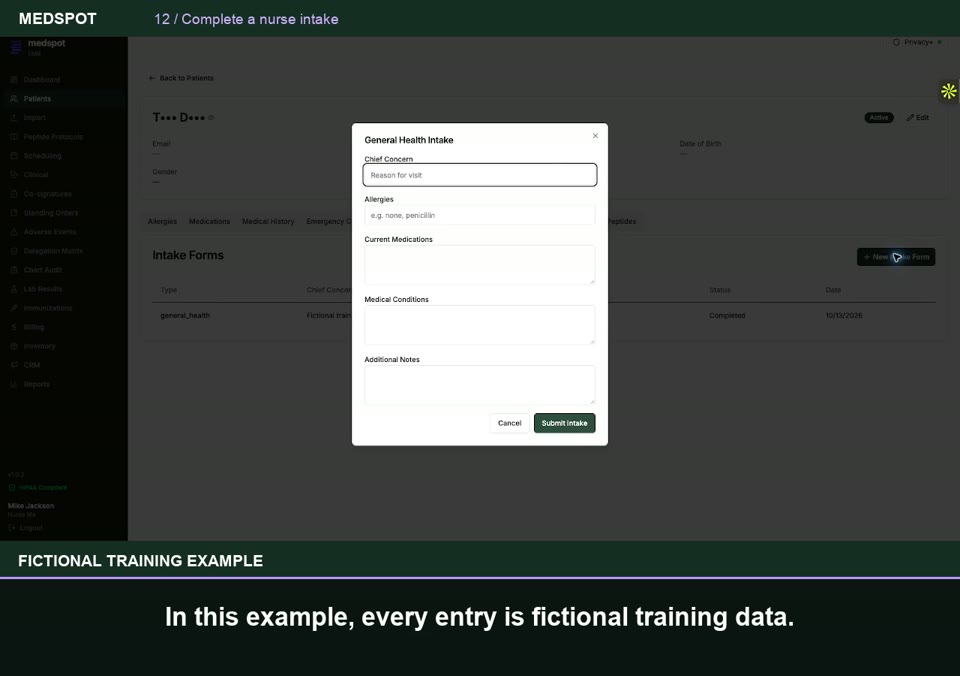Image resolution: width=960 pixels, height=676 pixels.
Task: Open Lab Results flask icon
Action: [x=14, y=289]
